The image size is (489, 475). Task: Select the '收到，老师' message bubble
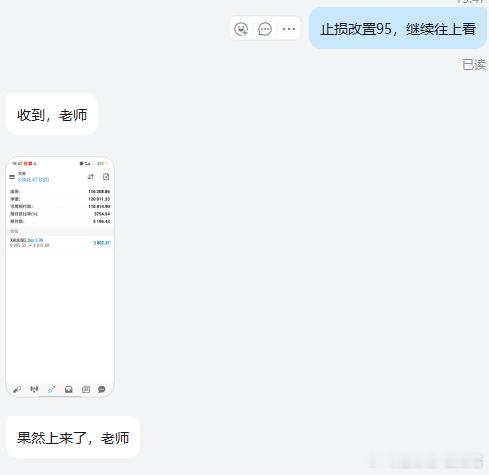[52, 114]
